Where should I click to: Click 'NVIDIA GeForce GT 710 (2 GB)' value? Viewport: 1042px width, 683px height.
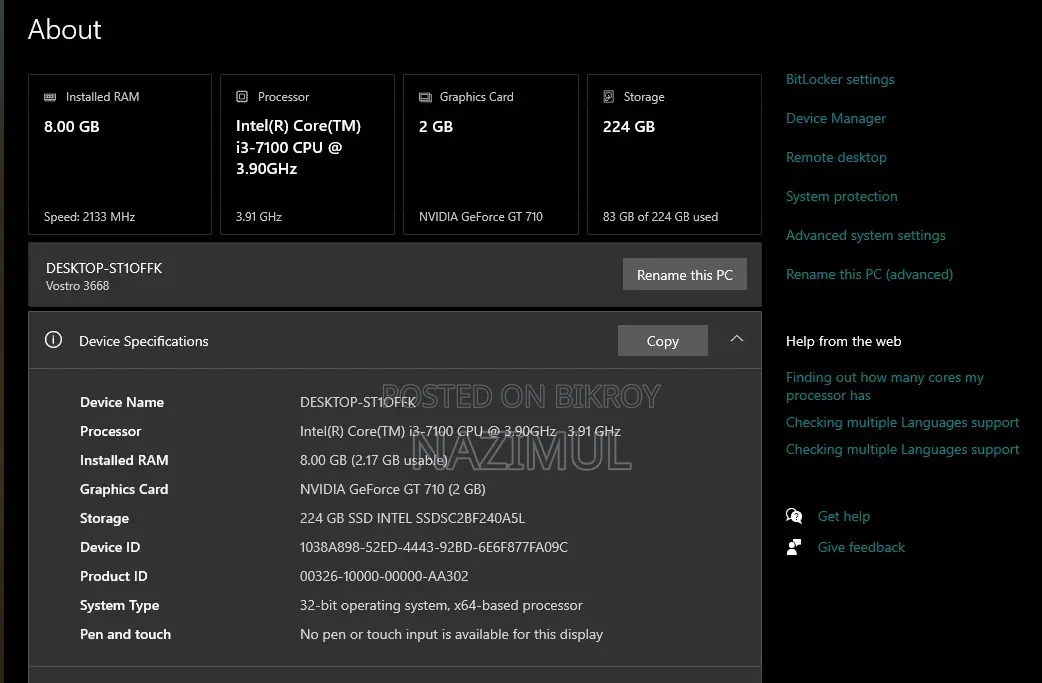click(393, 489)
